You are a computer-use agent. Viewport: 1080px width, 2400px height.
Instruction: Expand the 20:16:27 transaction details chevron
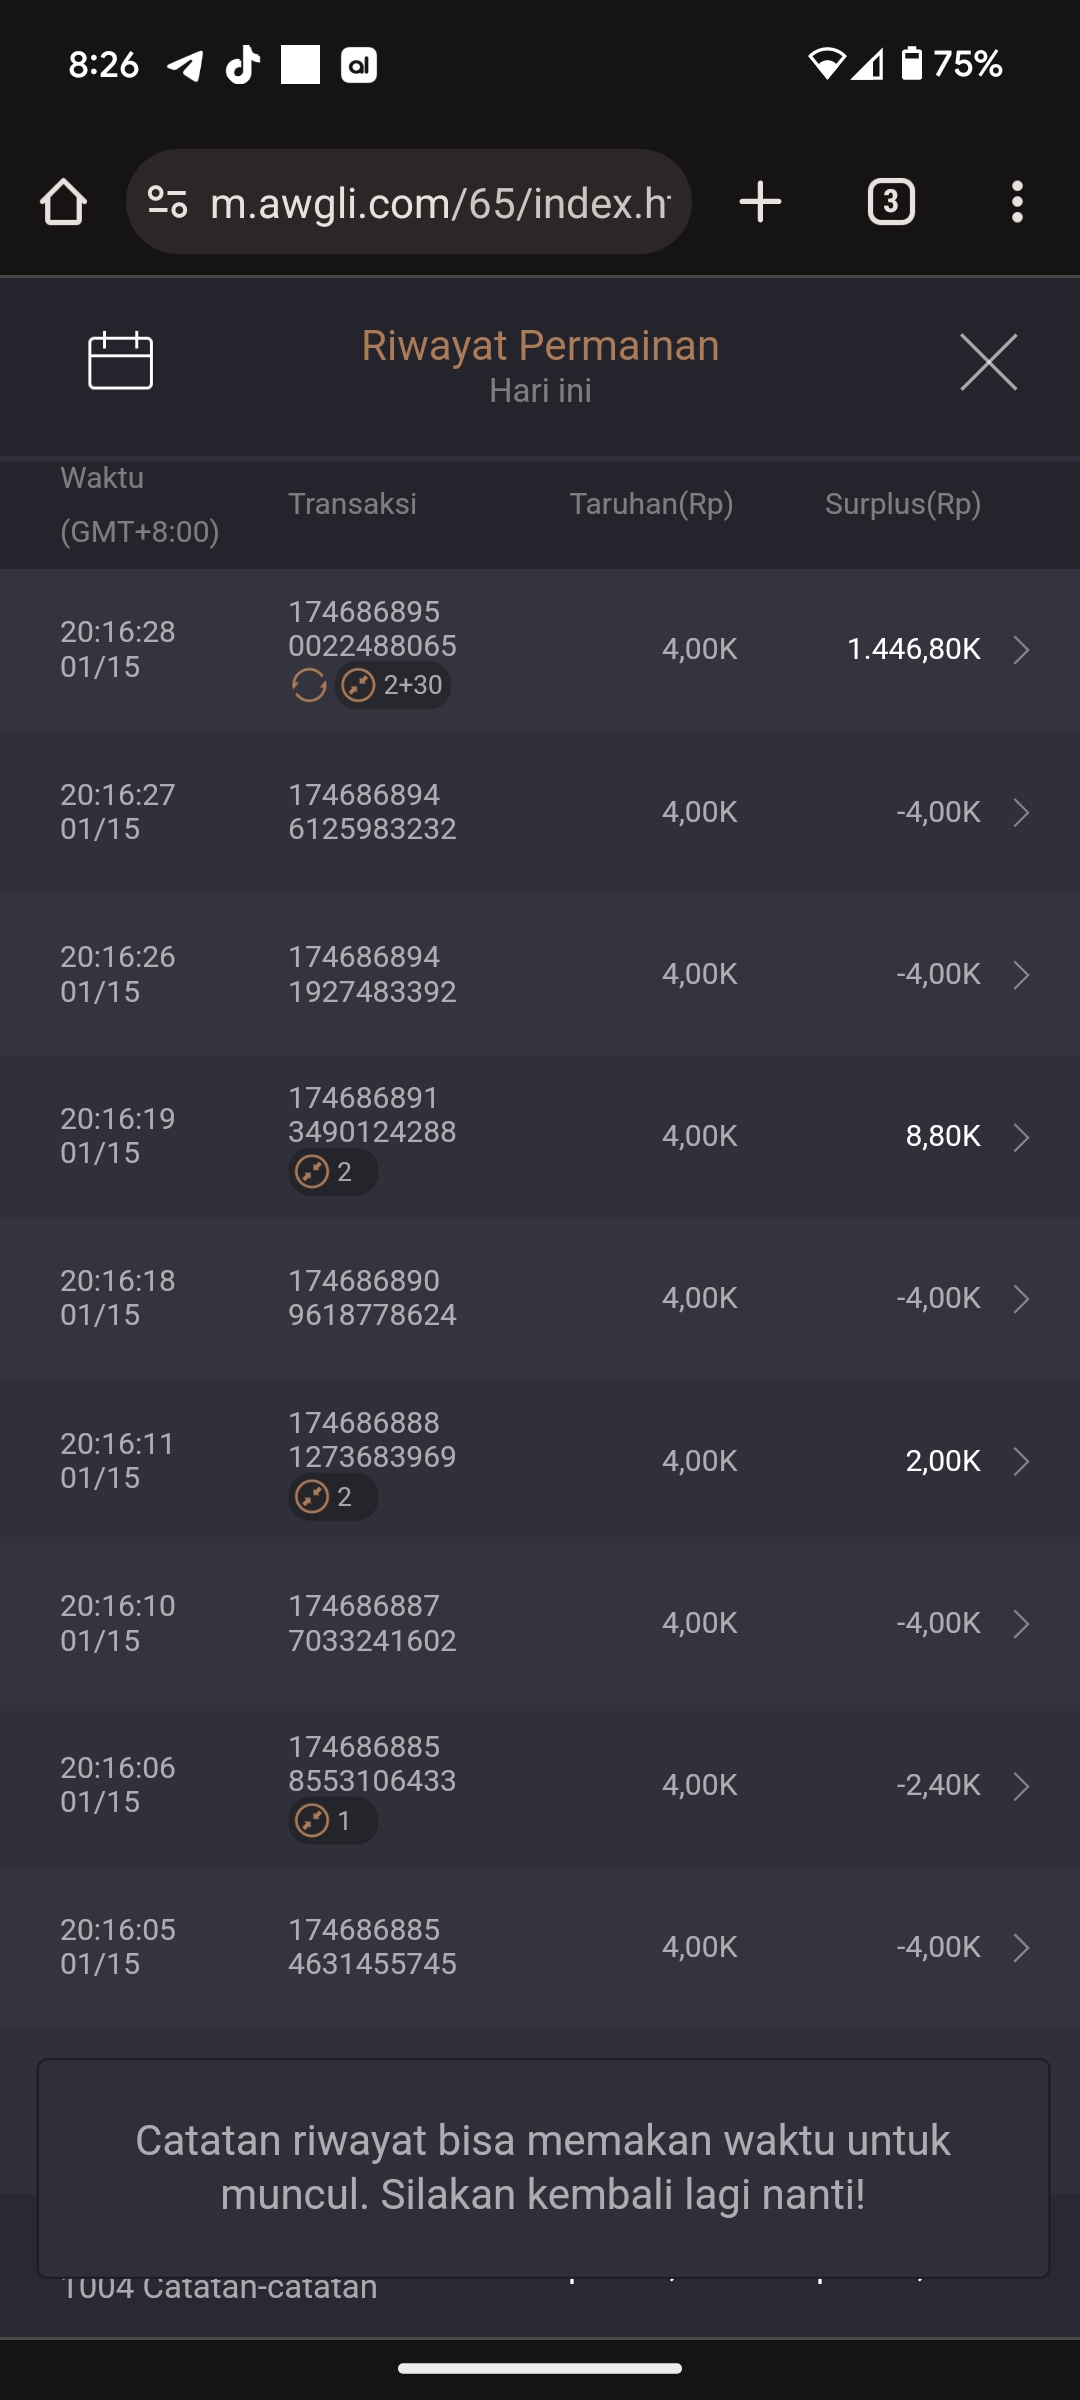click(1021, 812)
